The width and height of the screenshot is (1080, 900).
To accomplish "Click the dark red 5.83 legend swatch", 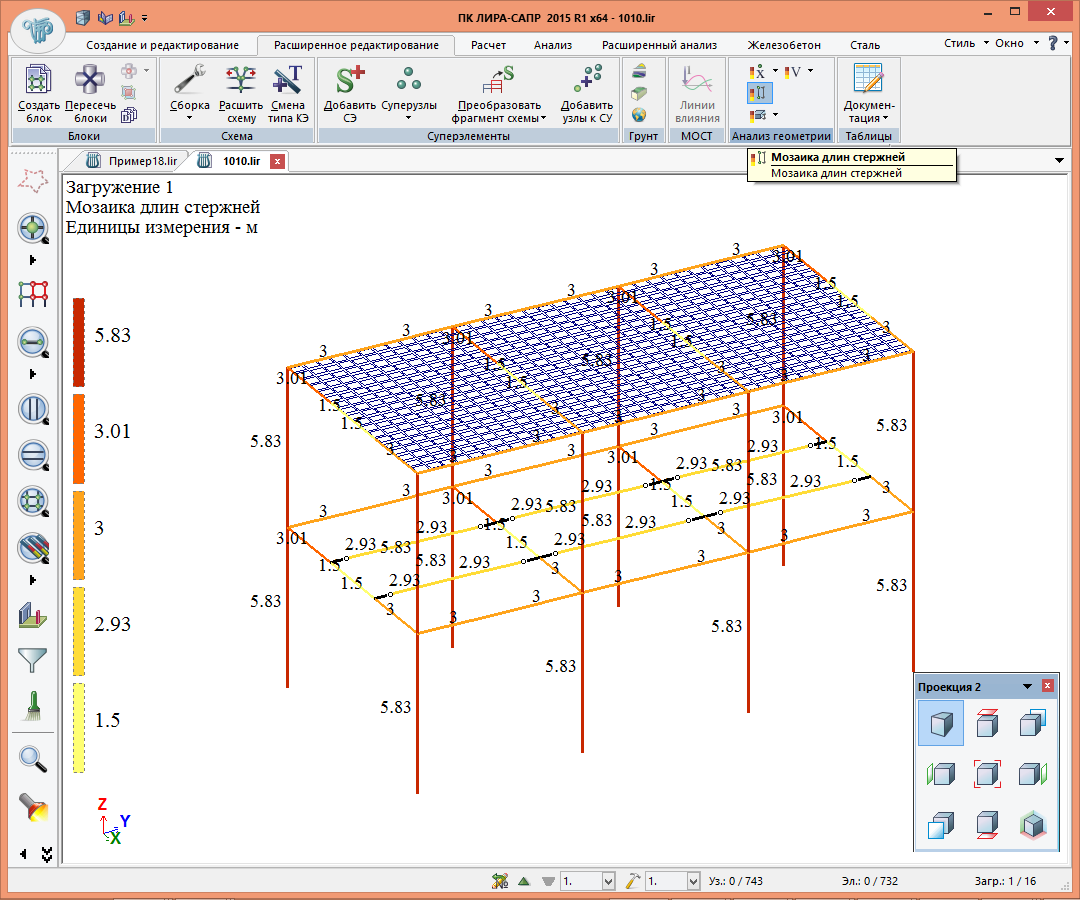I will pyautogui.click(x=79, y=342).
